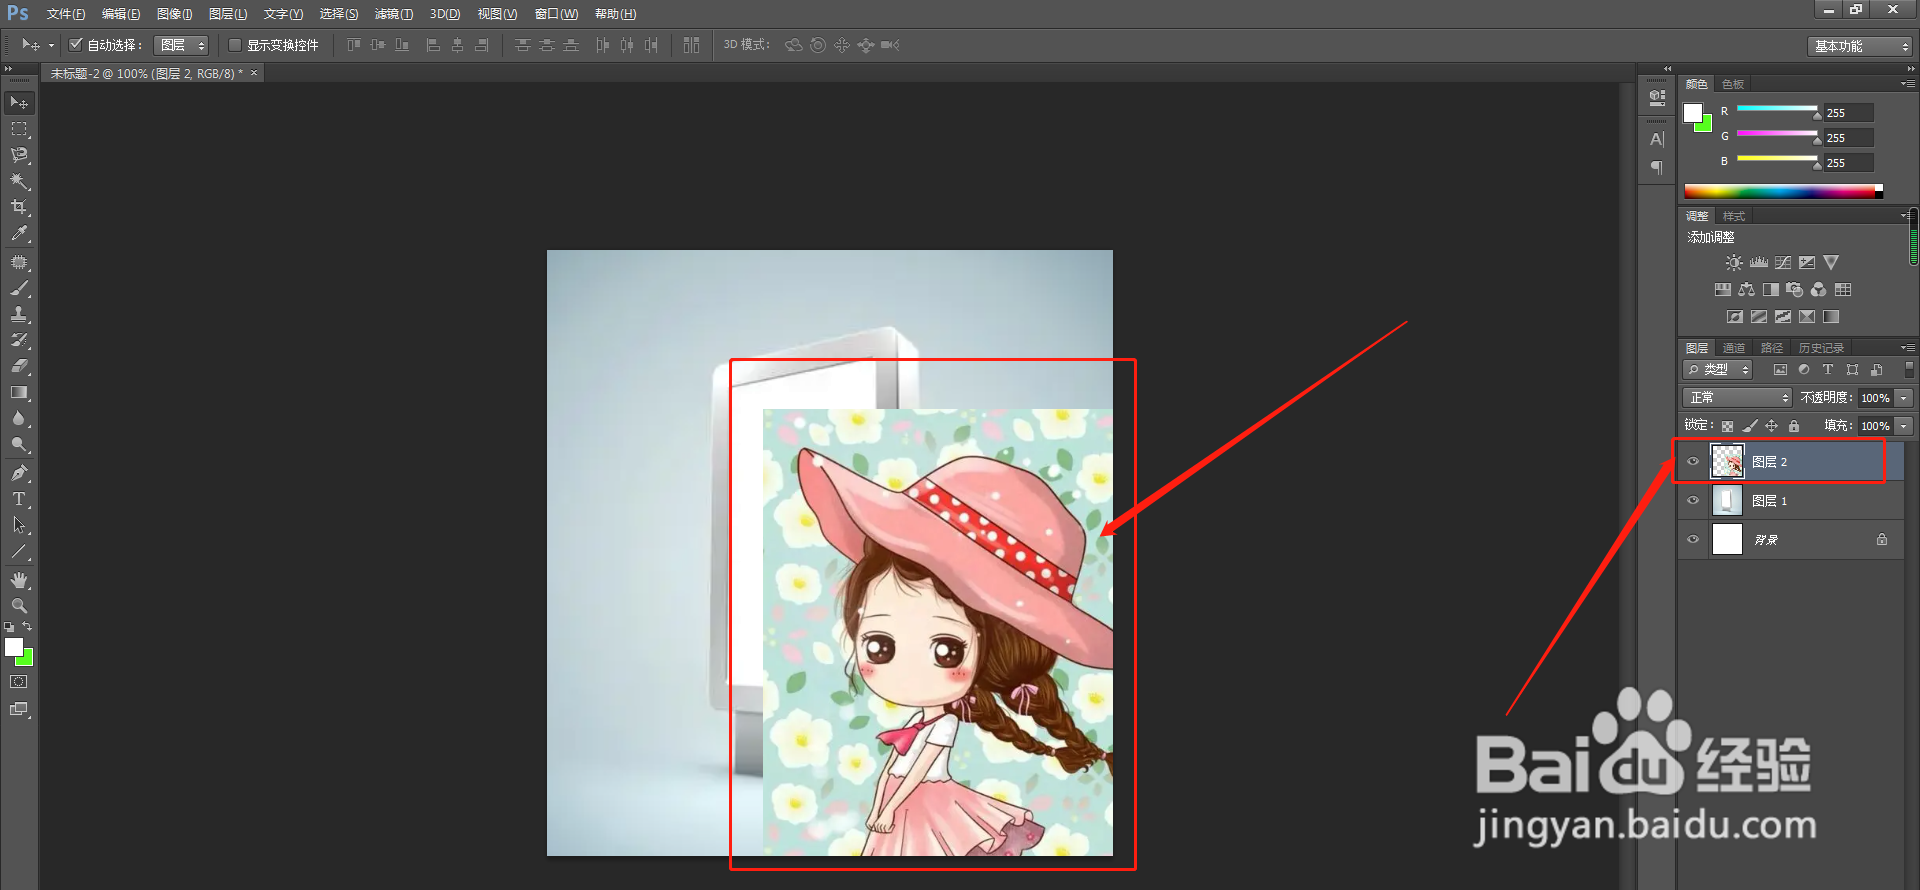The image size is (1920, 890).
Task: Open the 基本功能 workspace dropdown
Action: 1859,46
